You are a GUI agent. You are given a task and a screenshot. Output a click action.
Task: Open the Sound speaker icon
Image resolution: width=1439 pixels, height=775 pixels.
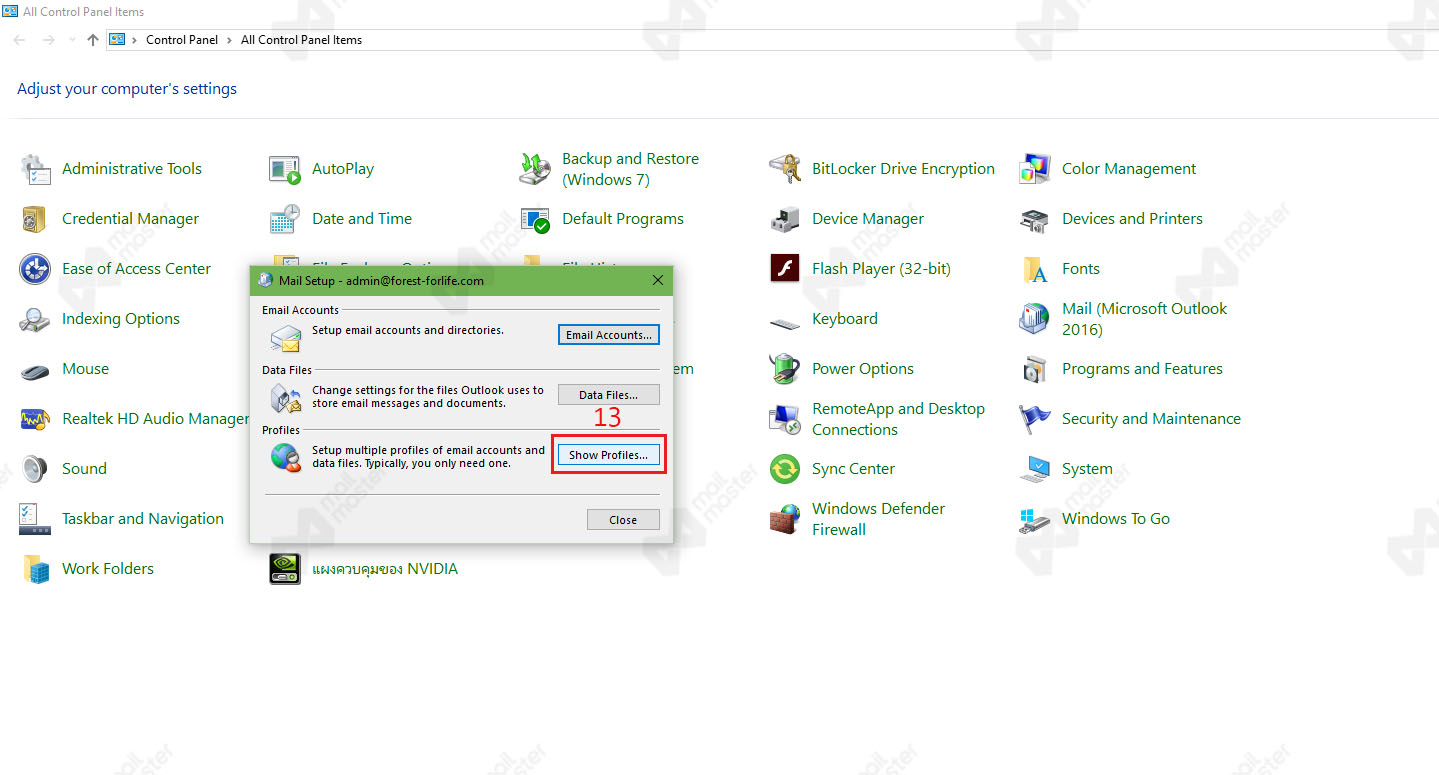pyautogui.click(x=36, y=469)
